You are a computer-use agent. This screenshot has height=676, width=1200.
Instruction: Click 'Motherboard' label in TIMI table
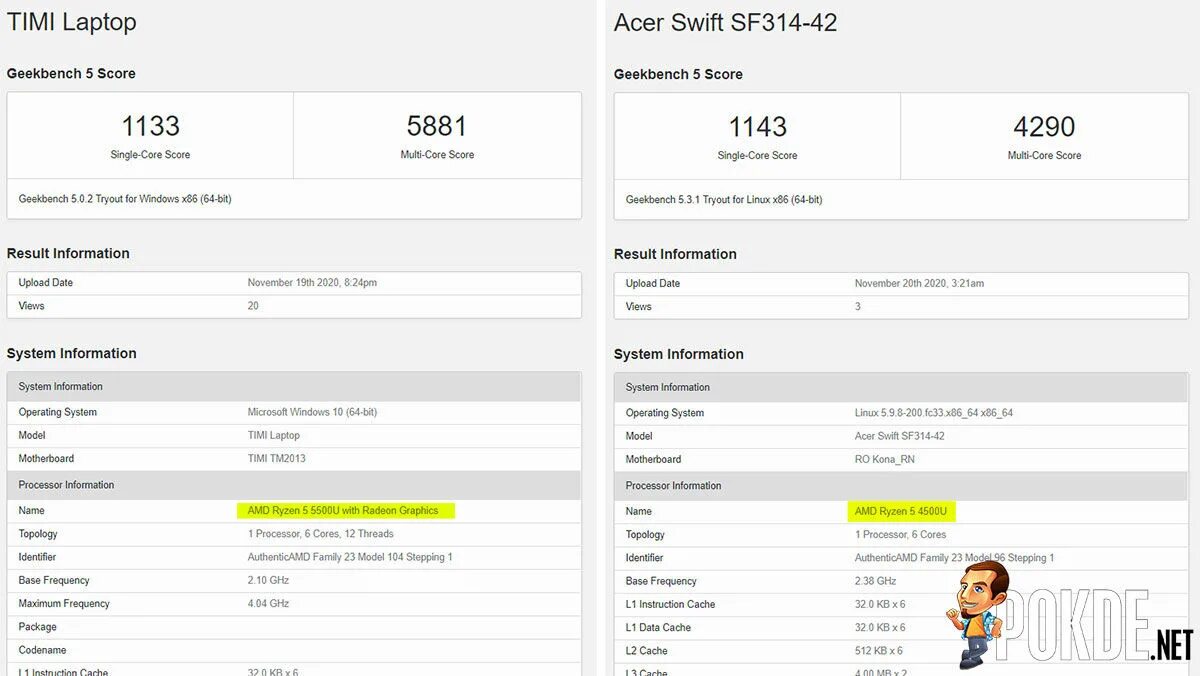46,459
